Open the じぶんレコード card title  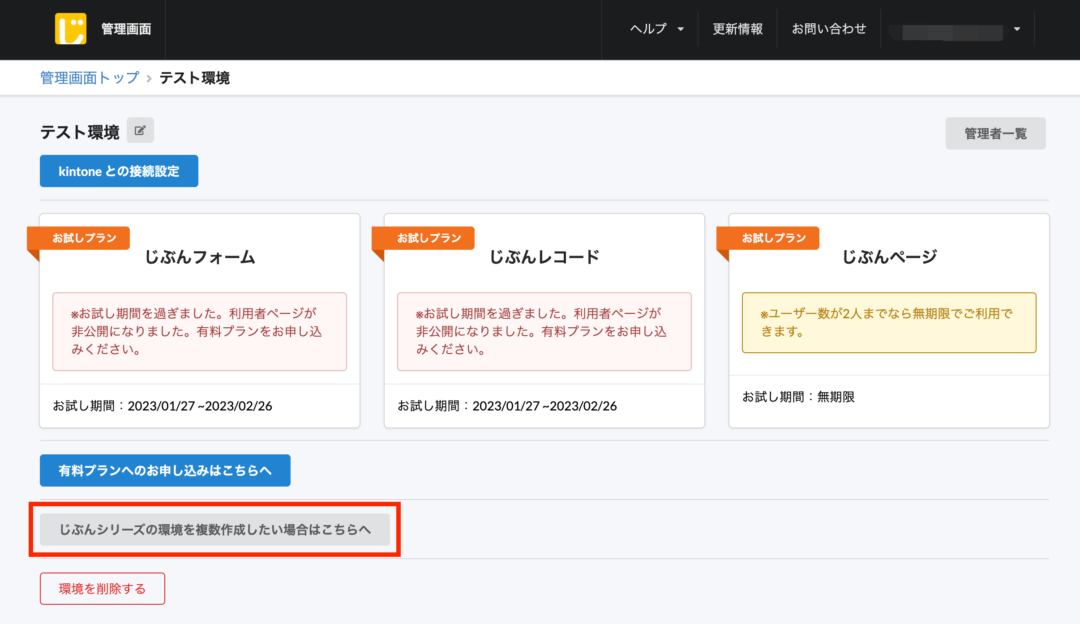[544, 257]
